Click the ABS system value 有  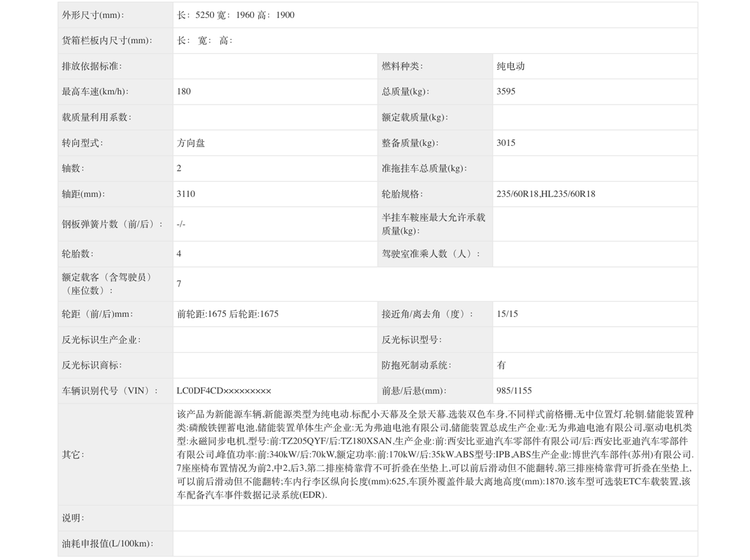[x=501, y=365]
